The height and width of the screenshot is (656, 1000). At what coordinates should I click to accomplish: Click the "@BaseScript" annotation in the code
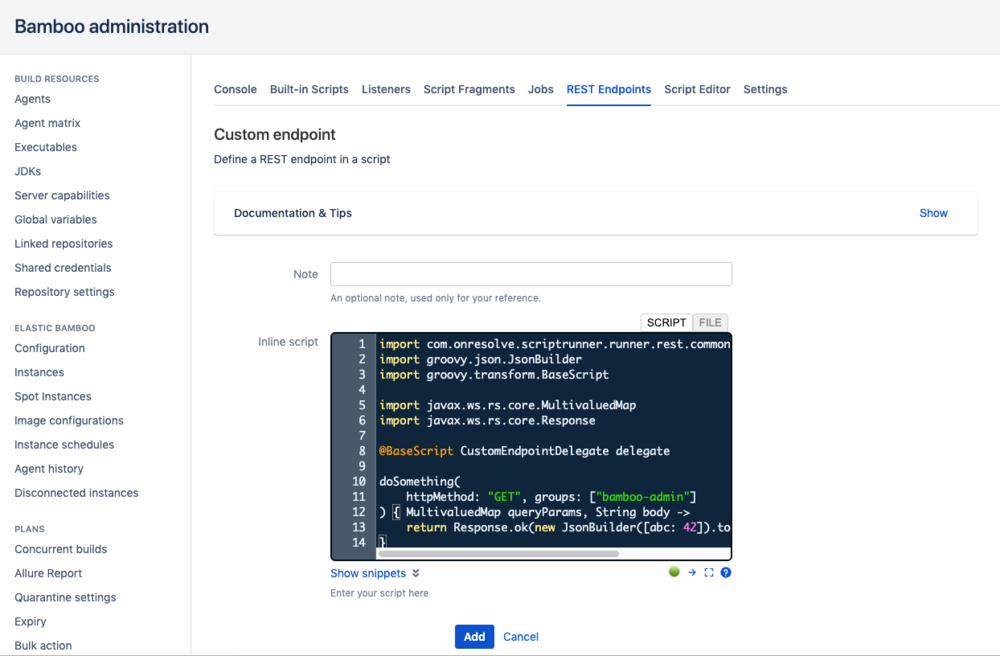point(416,451)
